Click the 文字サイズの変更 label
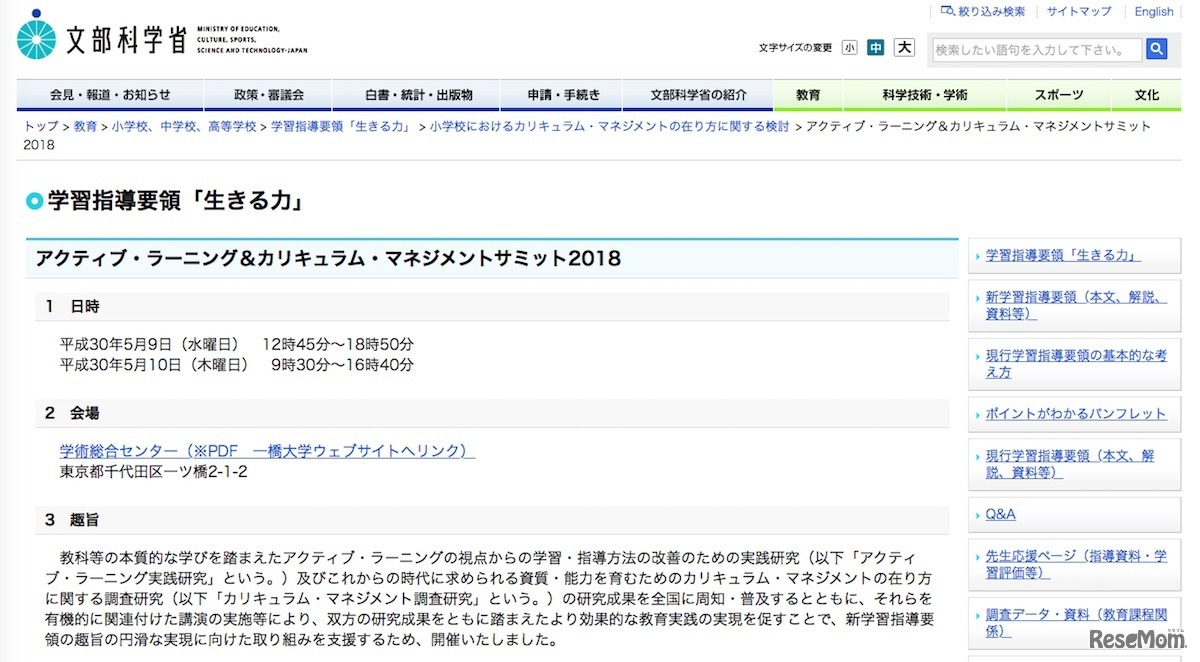Viewport: 1200px width, 662px height. [795, 47]
